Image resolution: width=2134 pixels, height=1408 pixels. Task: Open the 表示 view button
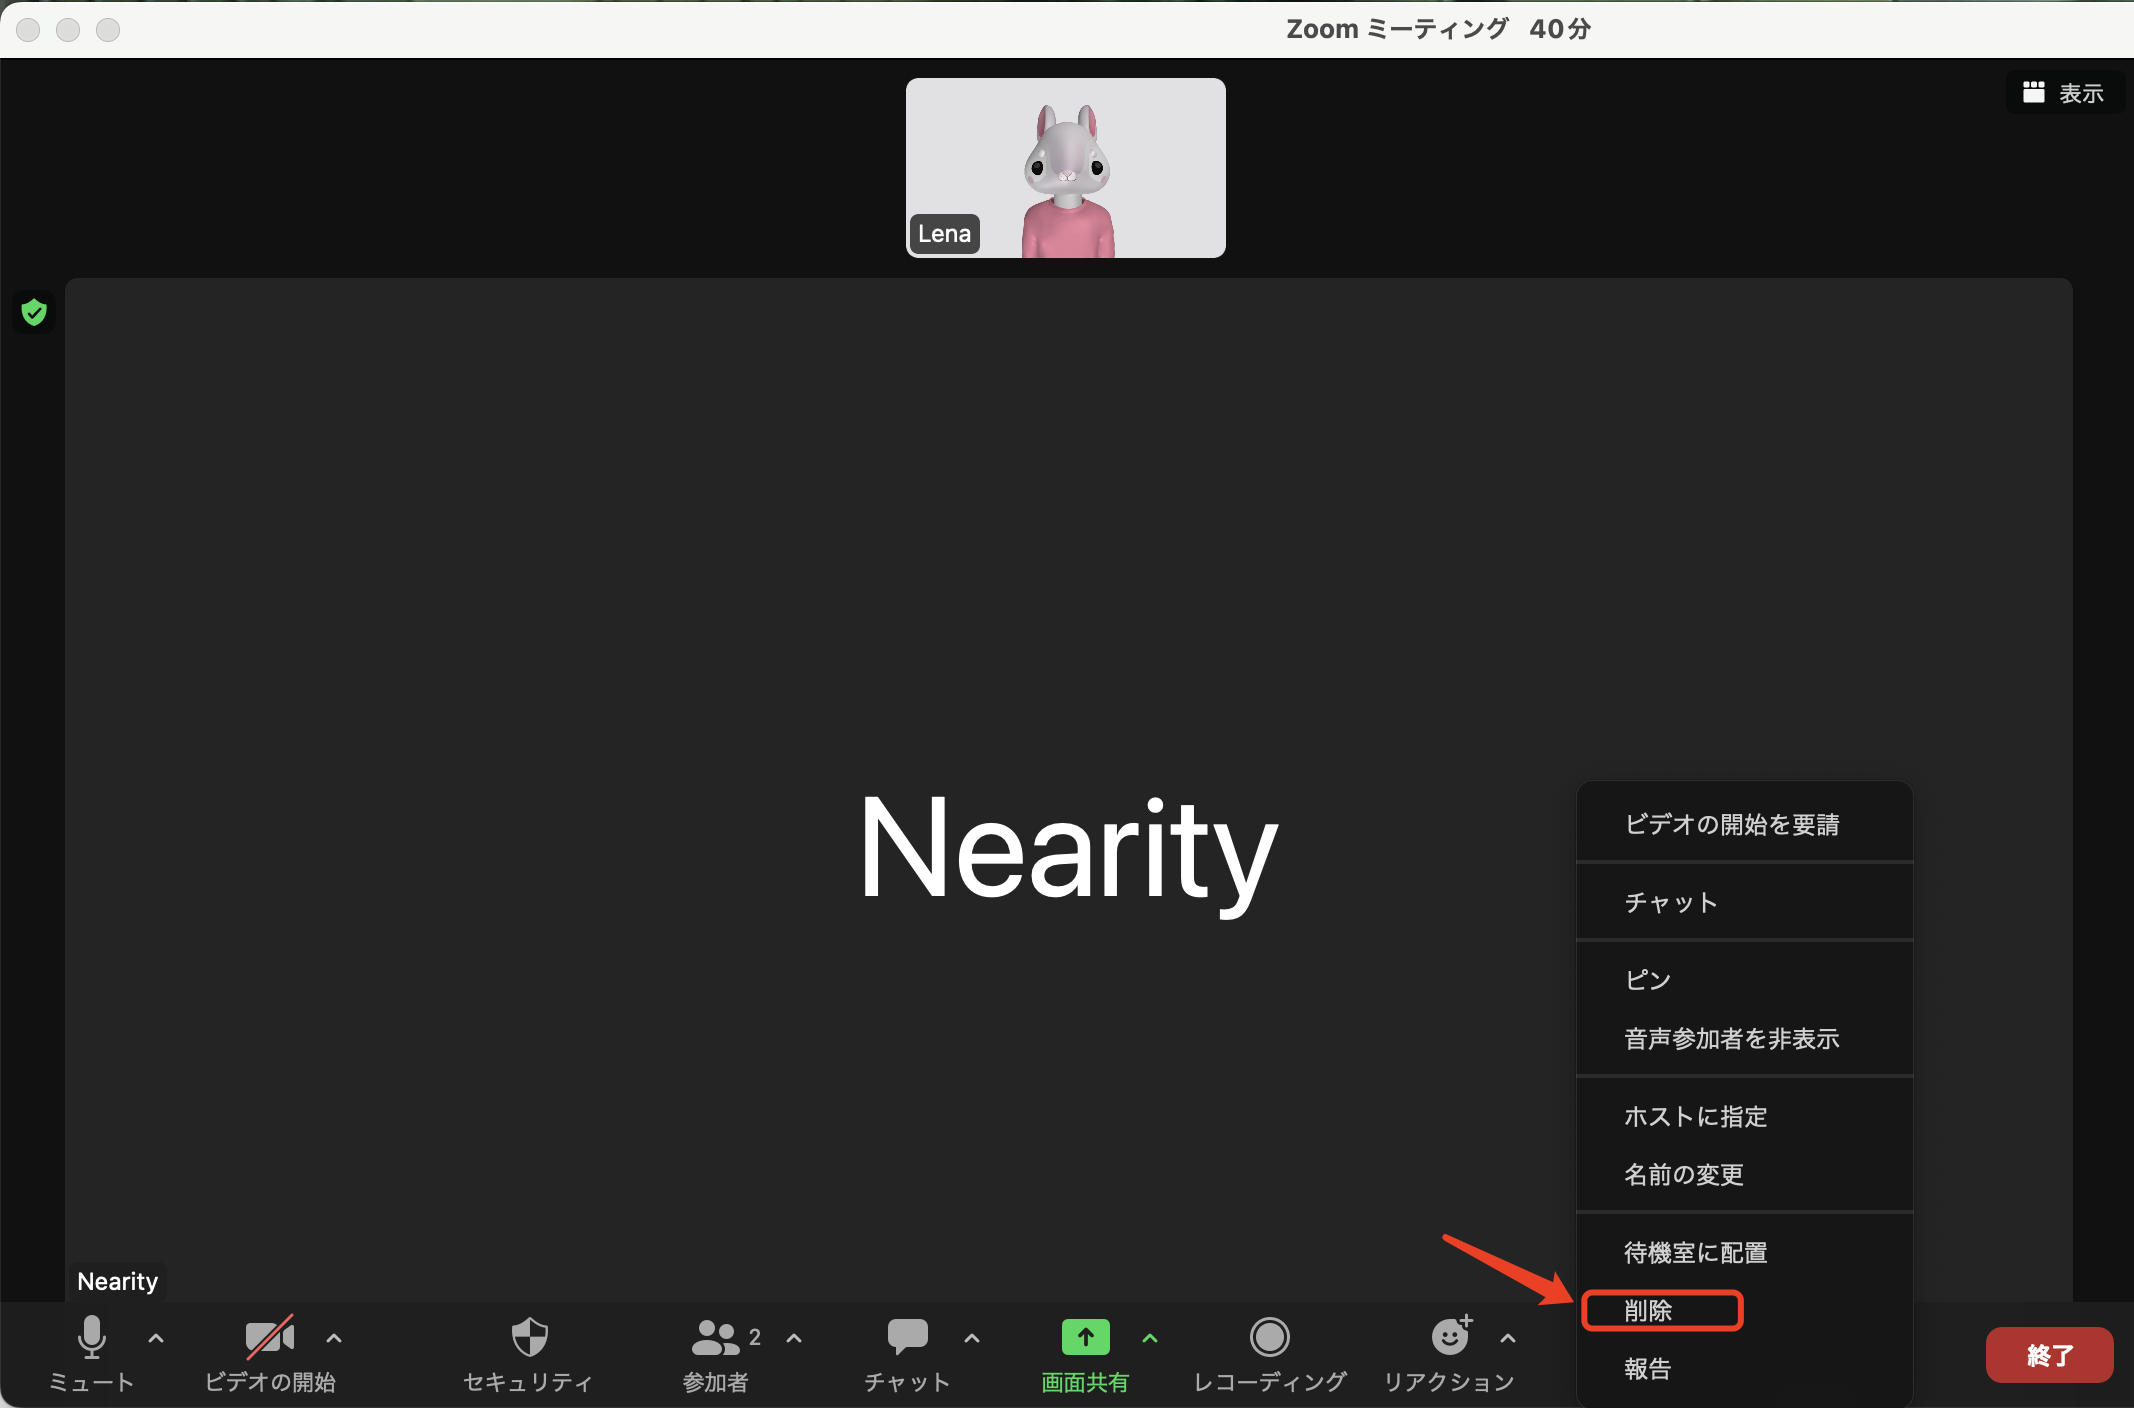pyautogui.click(x=2065, y=93)
